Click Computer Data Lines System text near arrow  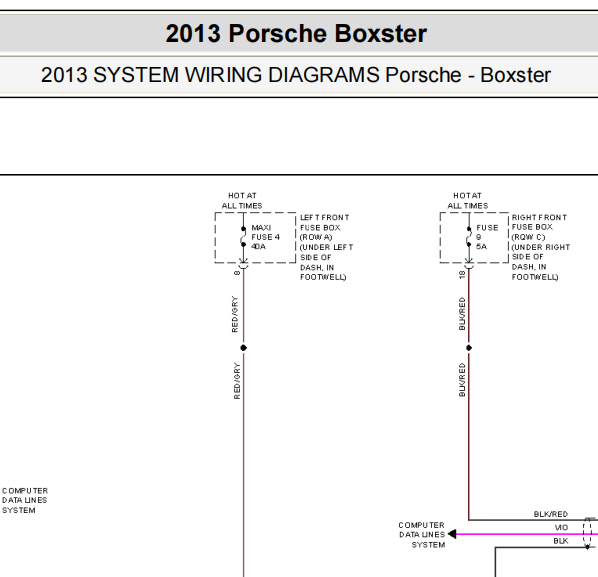pyautogui.click(x=421, y=535)
